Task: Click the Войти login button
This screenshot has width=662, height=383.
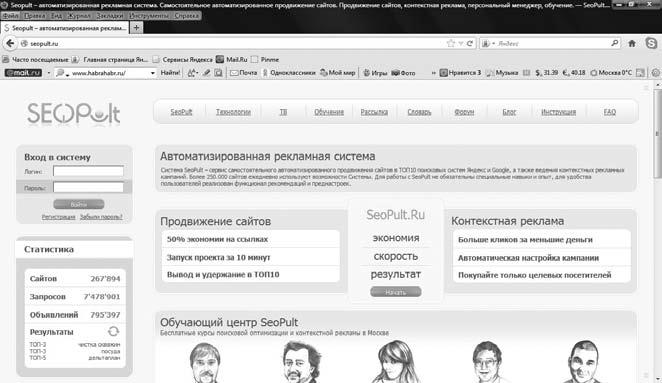Action: 79,204
